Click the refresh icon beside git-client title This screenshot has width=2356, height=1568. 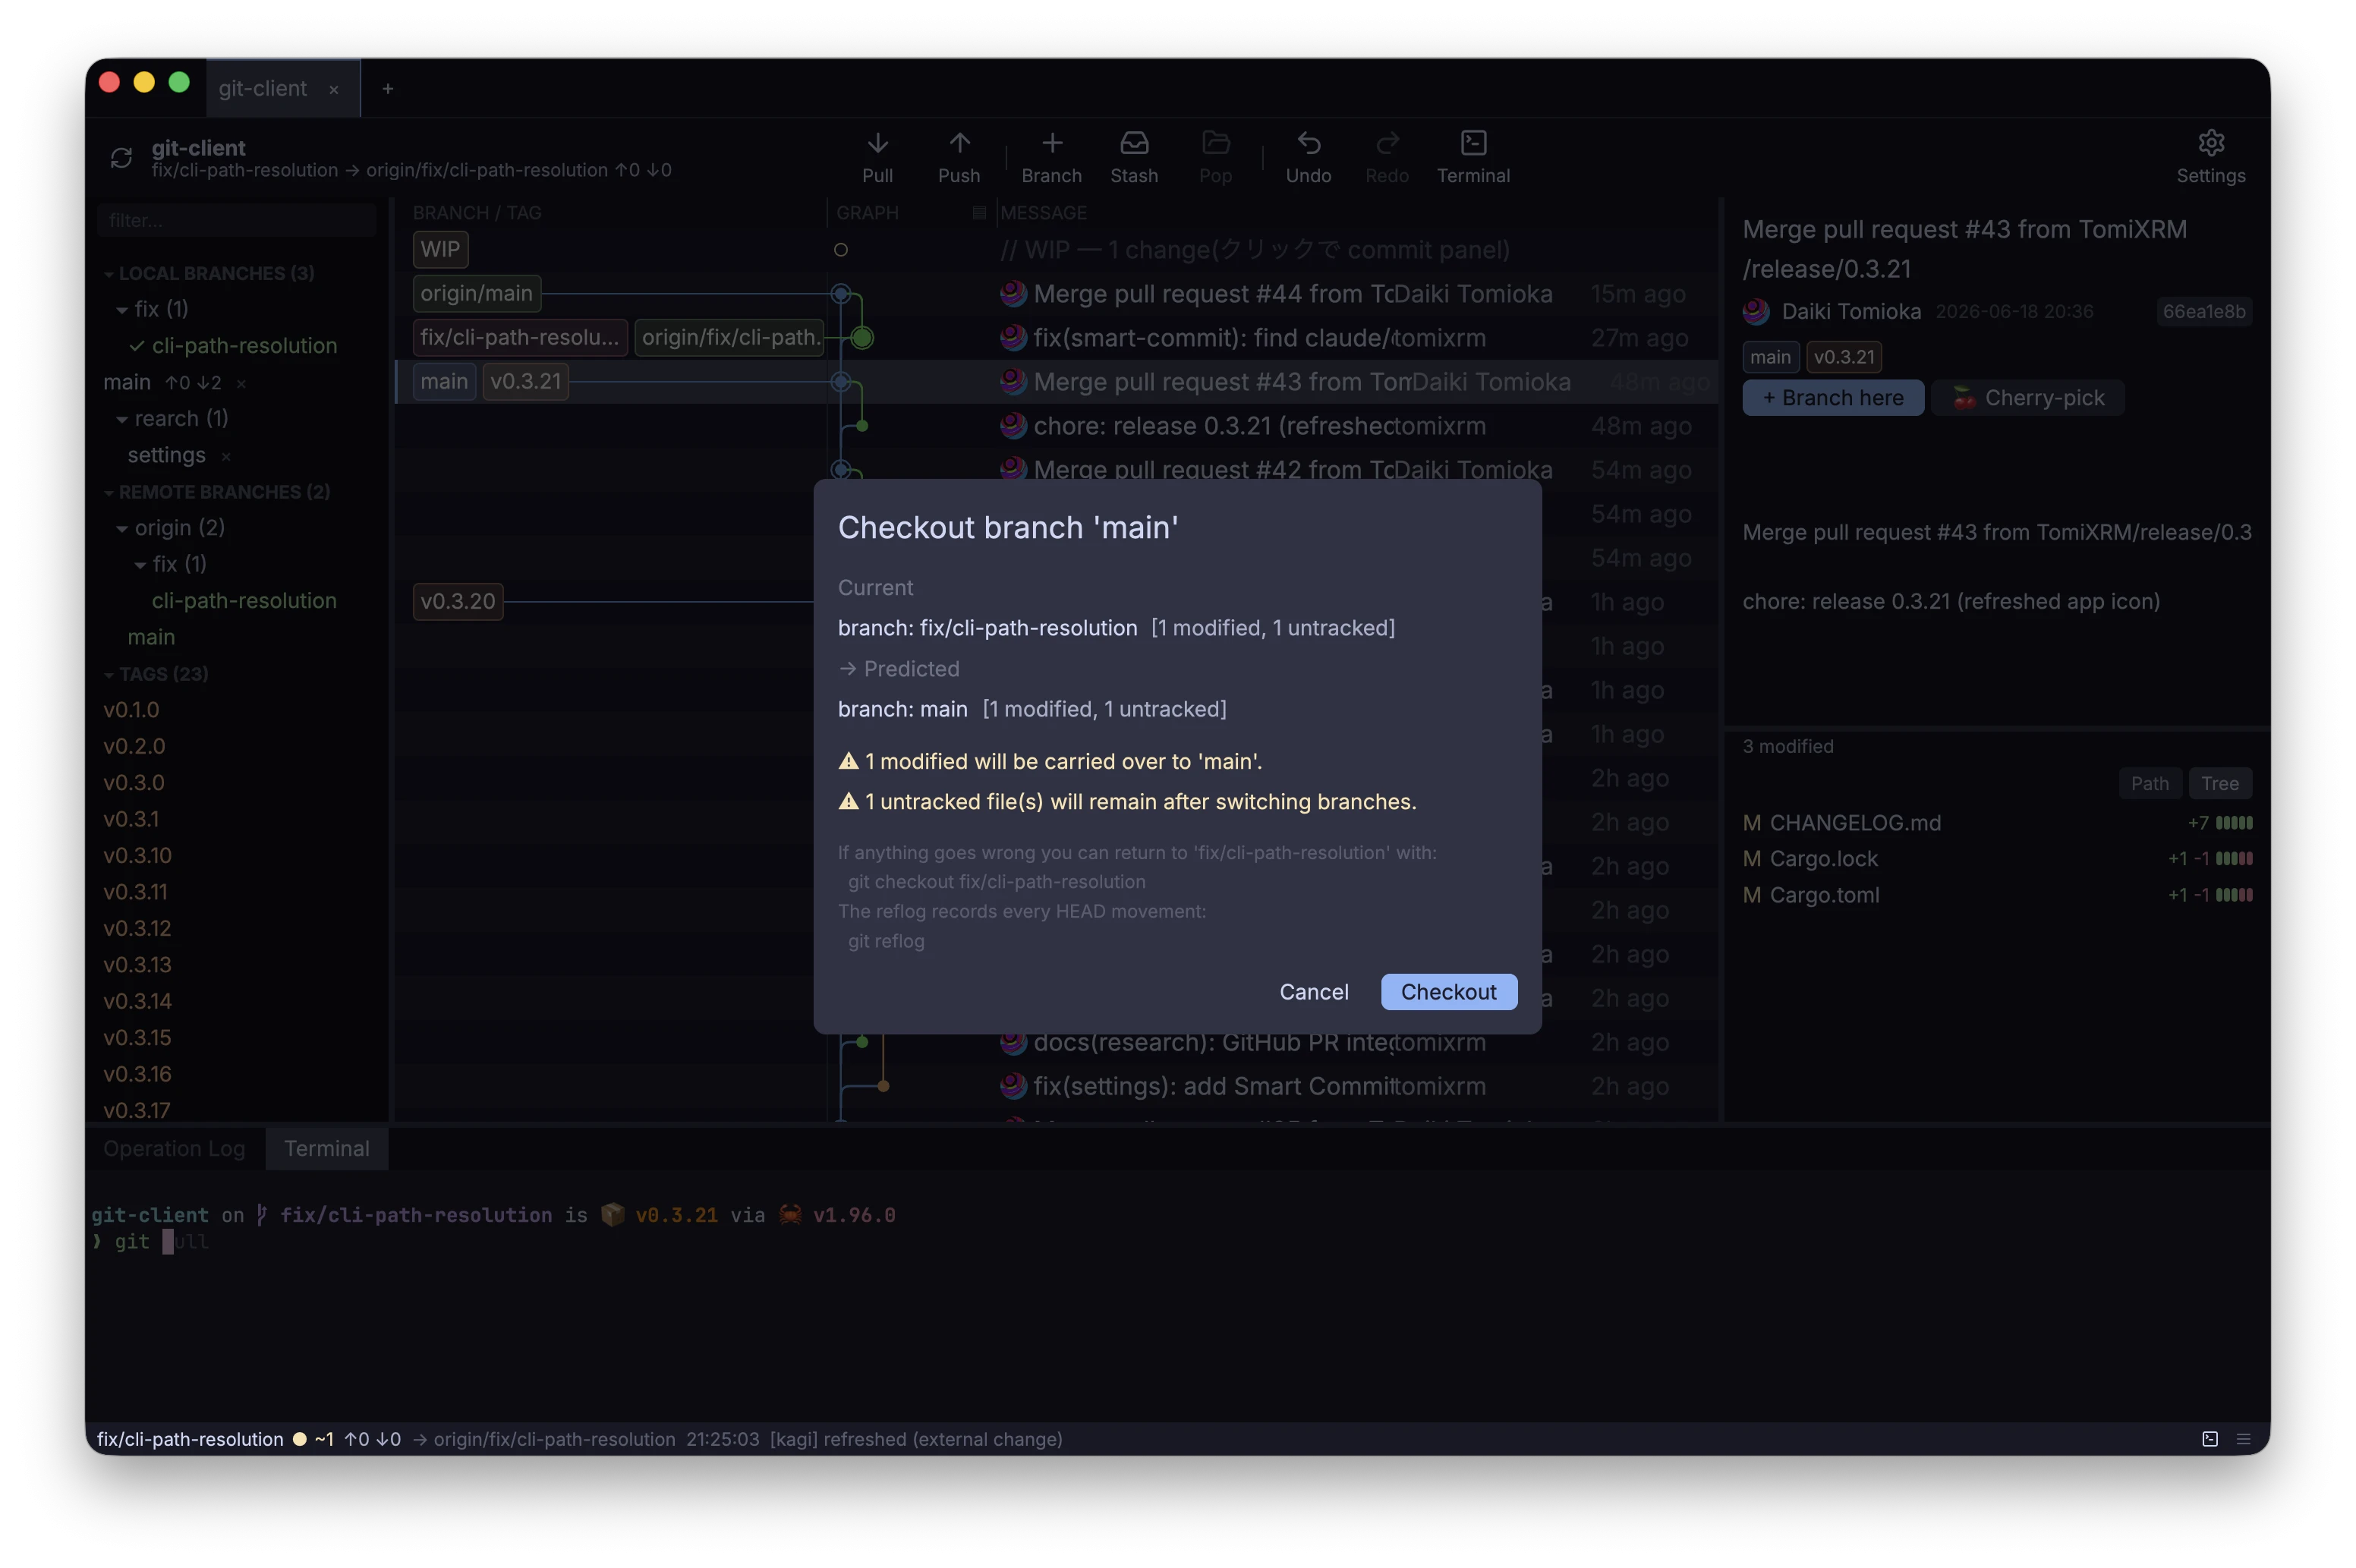121,158
